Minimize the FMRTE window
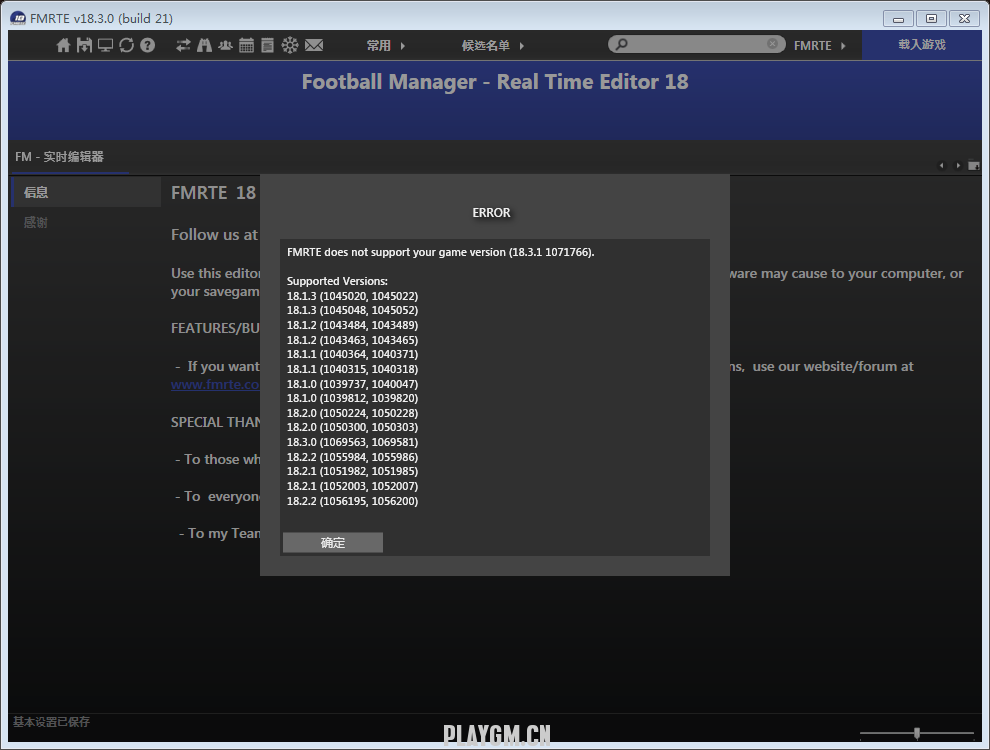The image size is (990, 750). [x=898, y=18]
